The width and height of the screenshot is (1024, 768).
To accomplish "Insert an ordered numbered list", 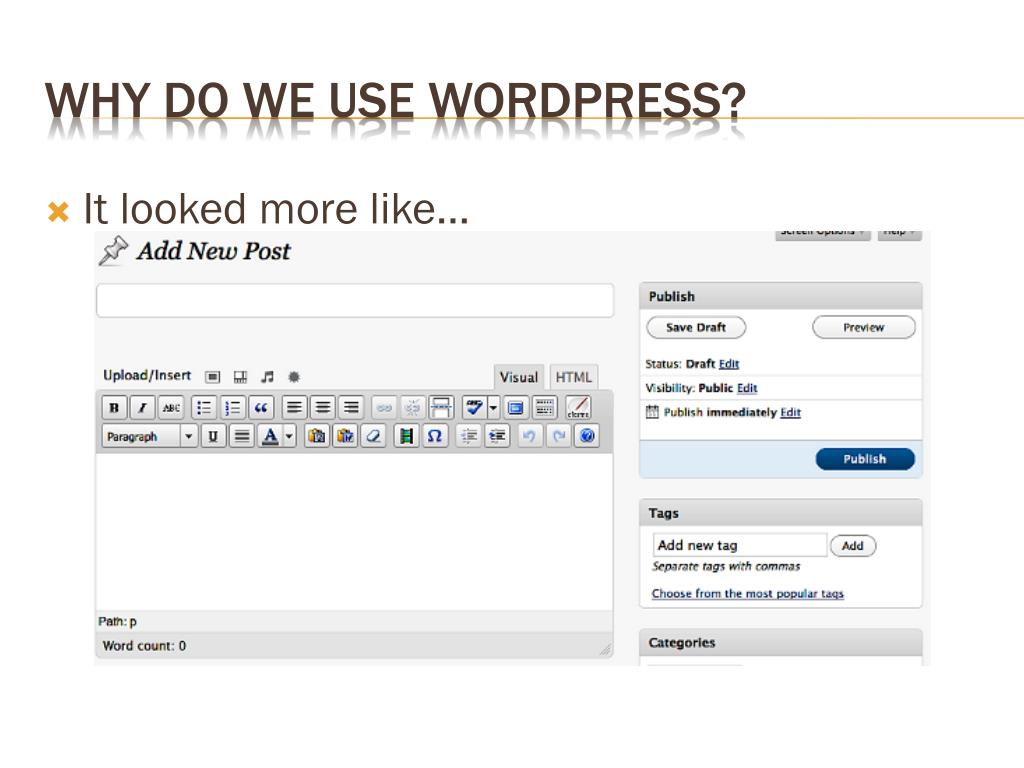I will [232, 408].
